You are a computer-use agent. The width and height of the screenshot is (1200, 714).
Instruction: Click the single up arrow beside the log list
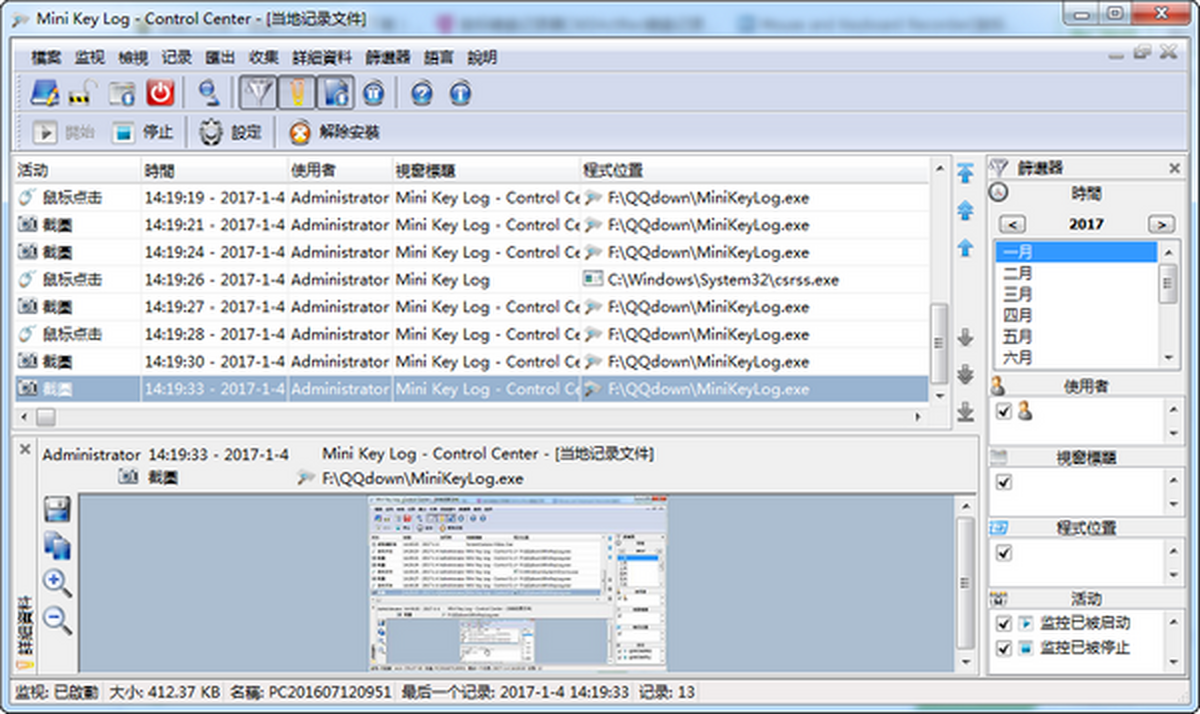click(x=965, y=248)
